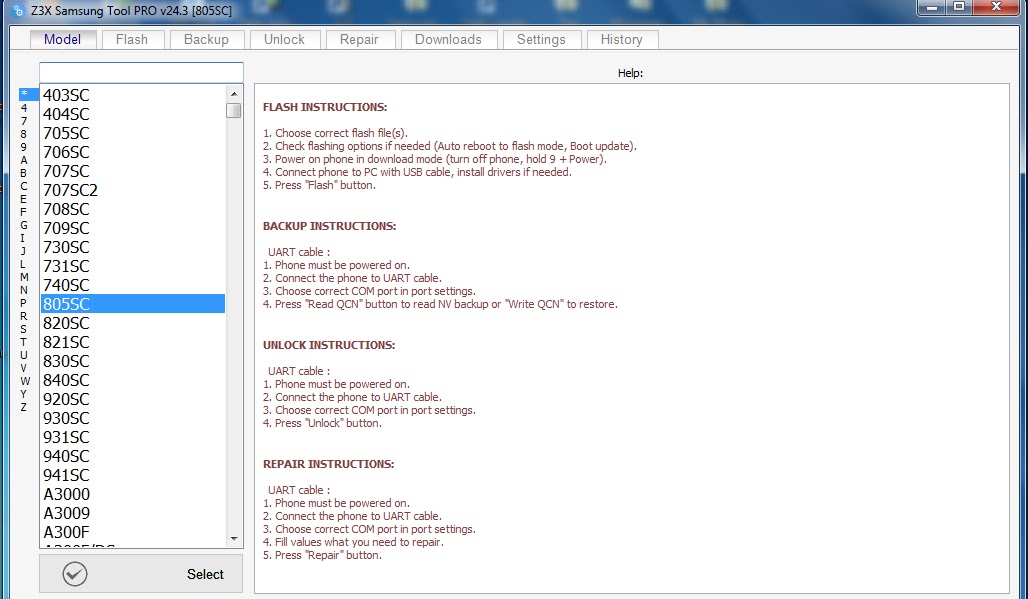Select model 740SC in list
Image resolution: width=1028 pixels, height=599 pixels.
pyautogui.click(x=132, y=285)
